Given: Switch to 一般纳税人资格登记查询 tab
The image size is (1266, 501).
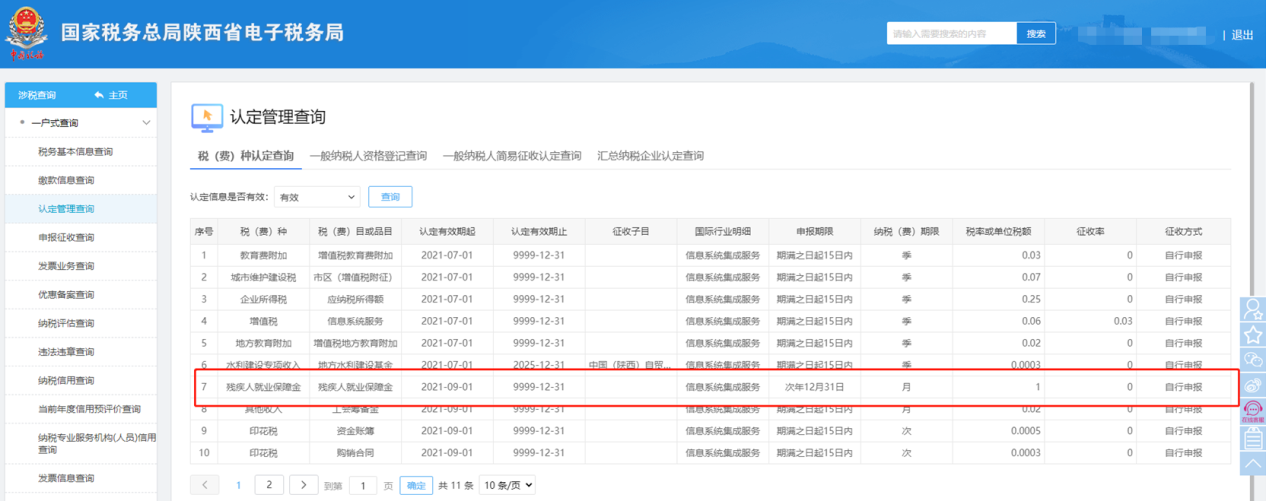Looking at the screenshot, I should coord(368,156).
